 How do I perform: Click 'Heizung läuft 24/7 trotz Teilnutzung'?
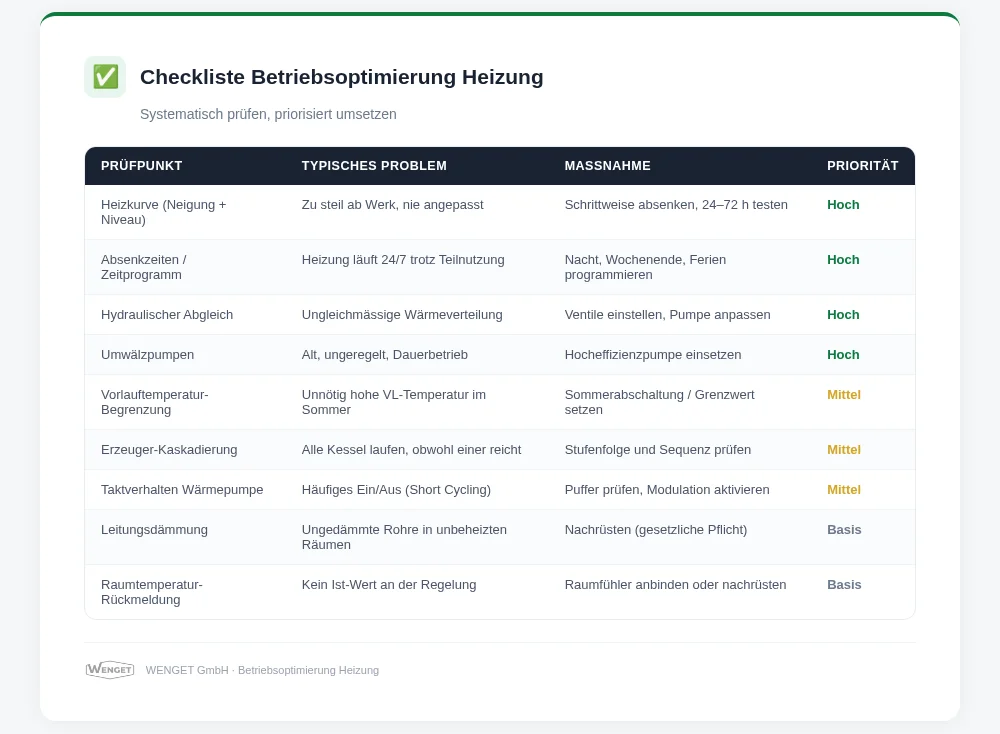(403, 260)
